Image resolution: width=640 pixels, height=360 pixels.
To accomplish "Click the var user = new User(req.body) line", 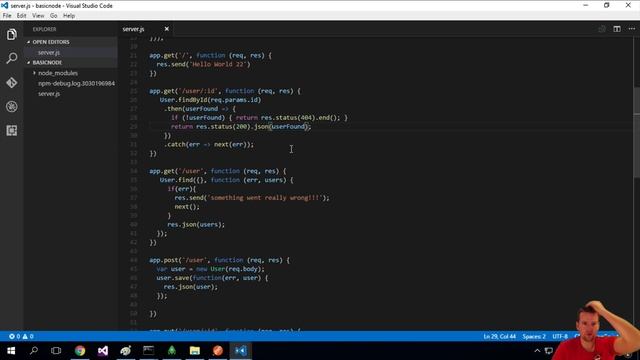I will point(211,269).
